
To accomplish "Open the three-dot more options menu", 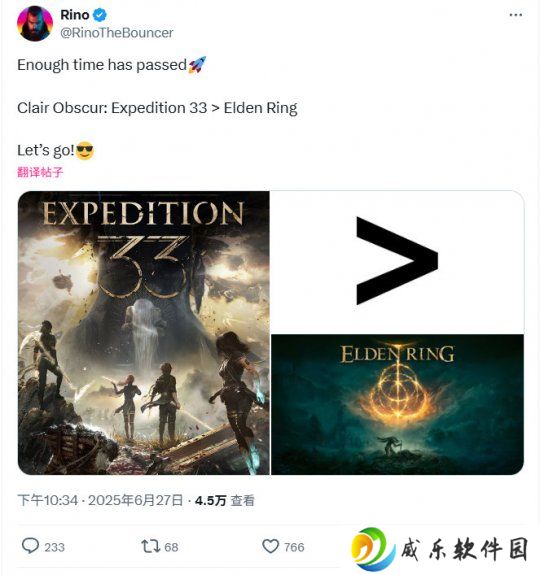I will click(x=515, y=15).
